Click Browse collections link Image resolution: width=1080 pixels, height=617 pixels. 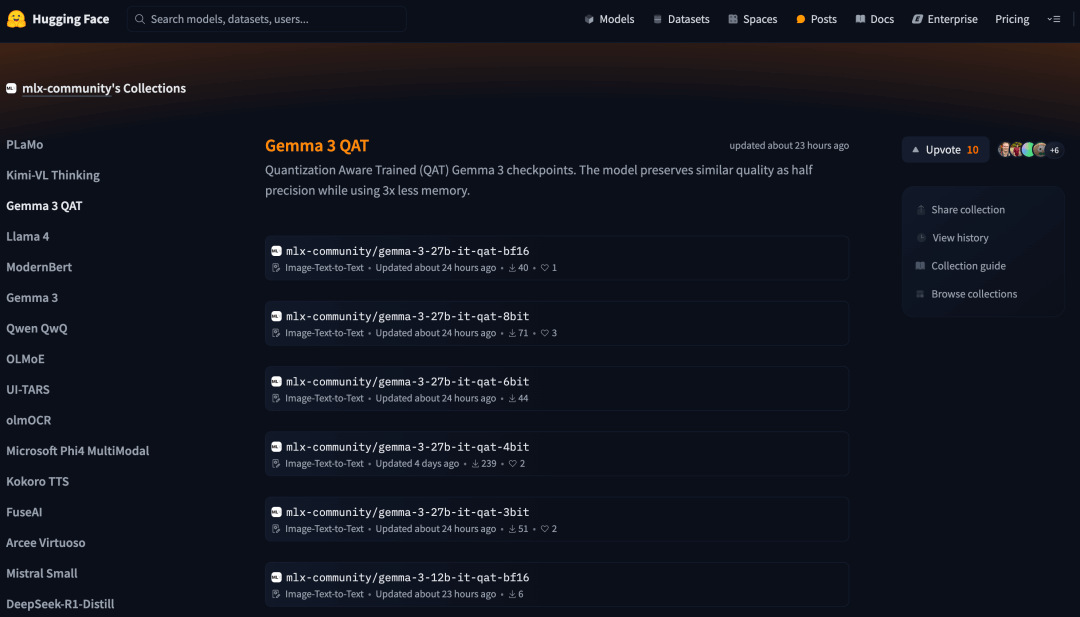coord(973,294)
